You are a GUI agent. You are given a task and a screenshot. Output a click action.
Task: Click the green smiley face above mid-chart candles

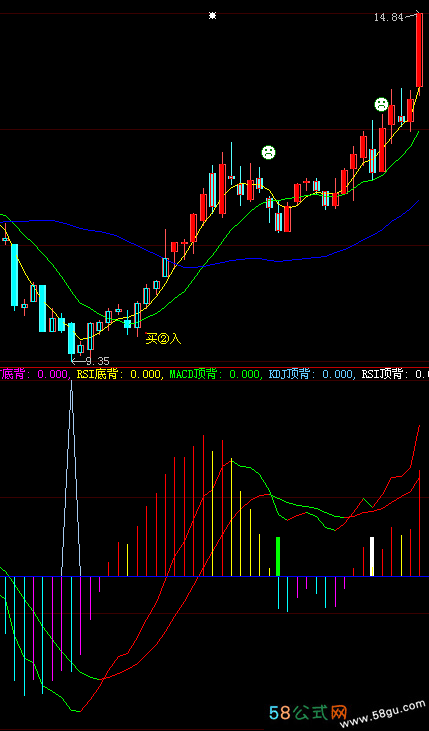click(268, 152)
